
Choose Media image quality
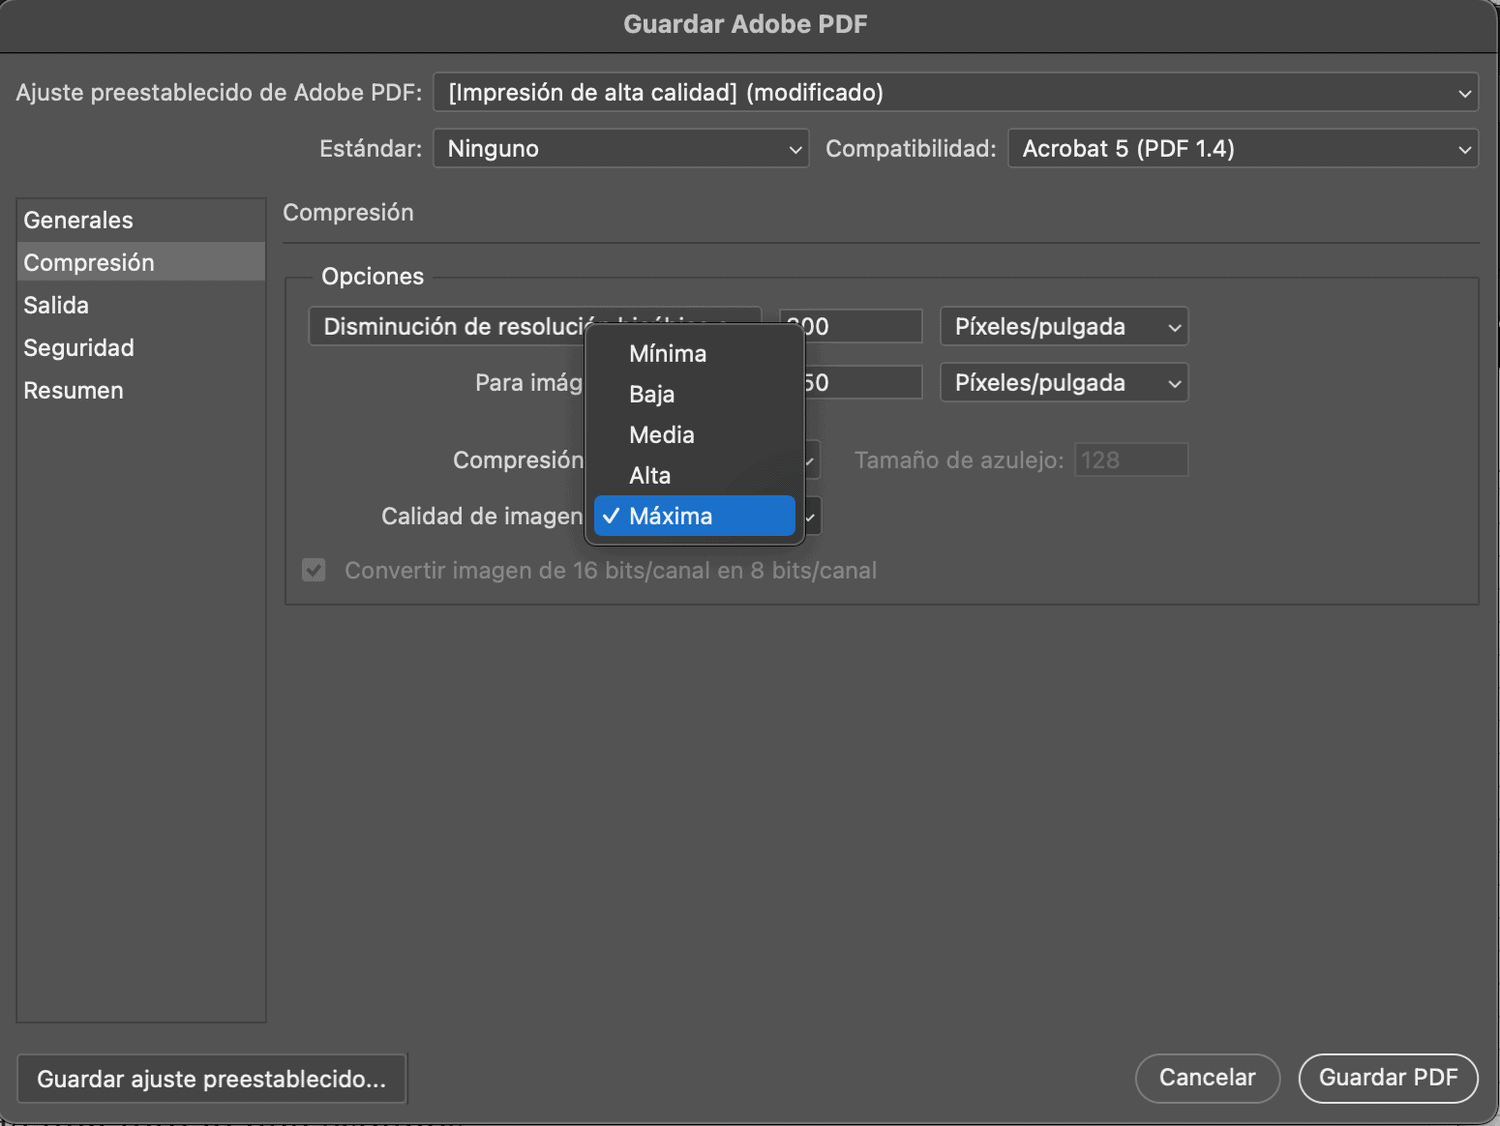(x=694, y=435)
